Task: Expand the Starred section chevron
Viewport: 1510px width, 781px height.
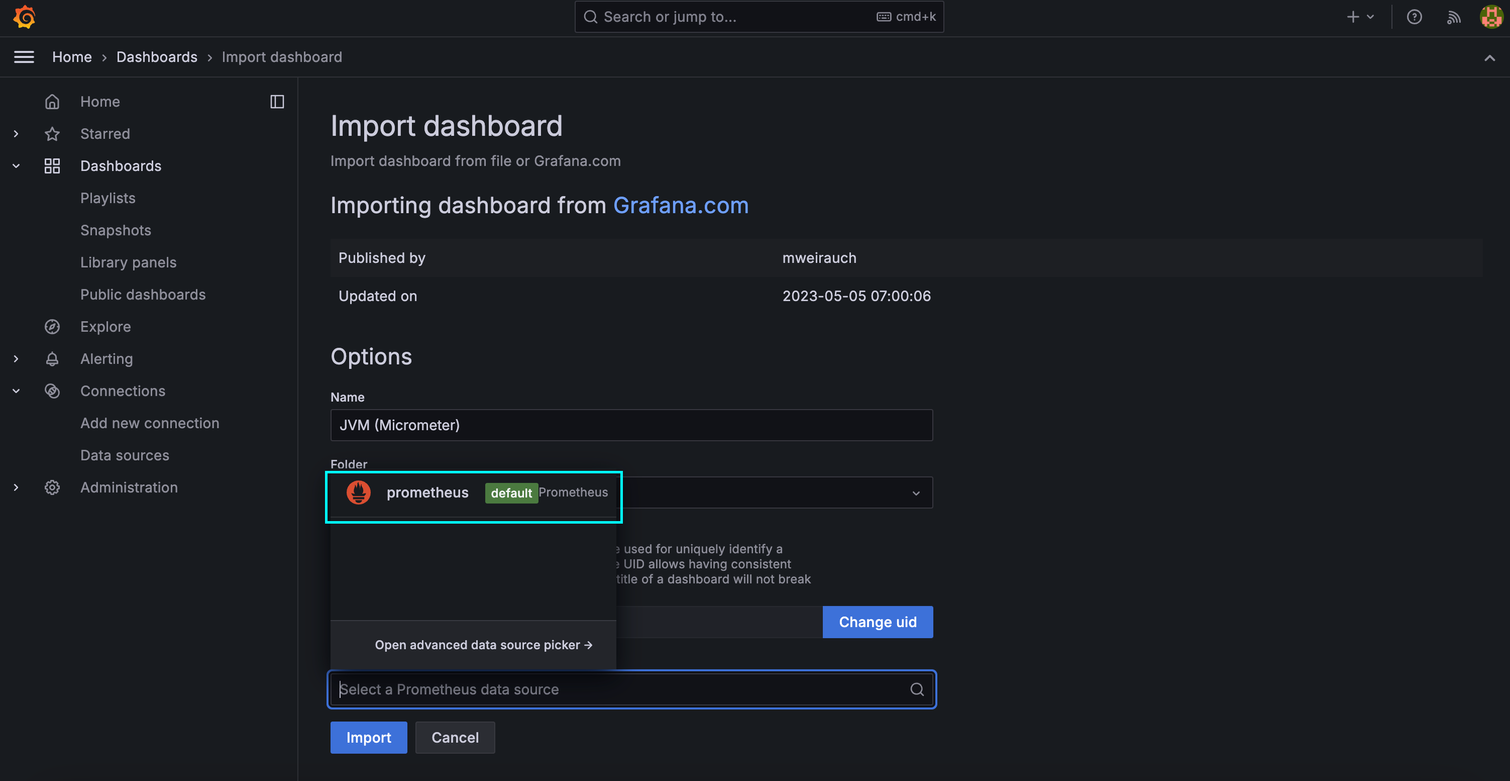Action: 16,134
